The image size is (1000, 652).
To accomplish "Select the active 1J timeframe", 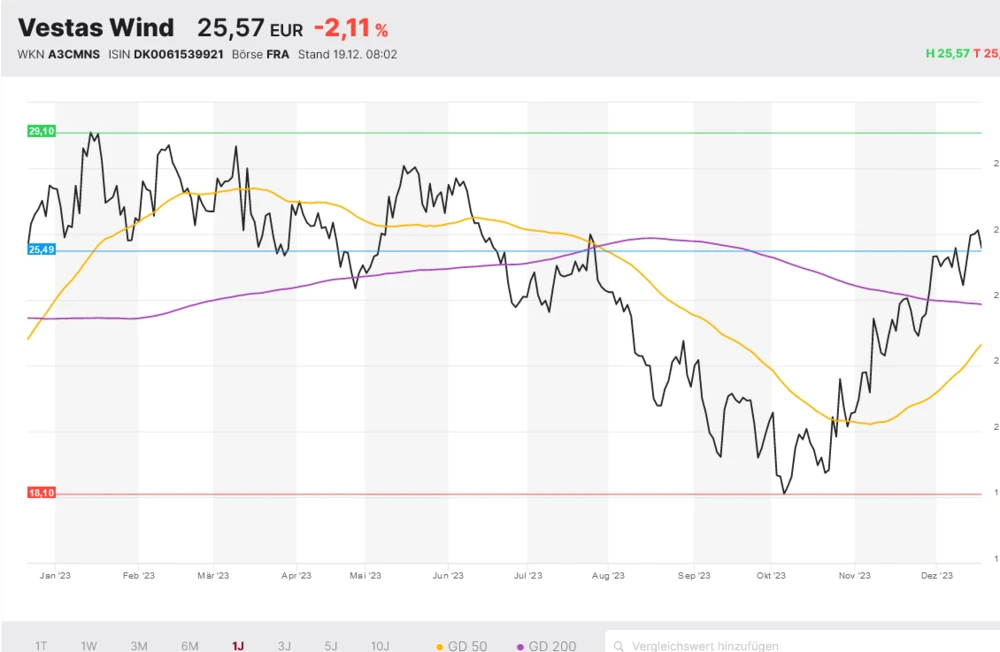I will point(237,646).
